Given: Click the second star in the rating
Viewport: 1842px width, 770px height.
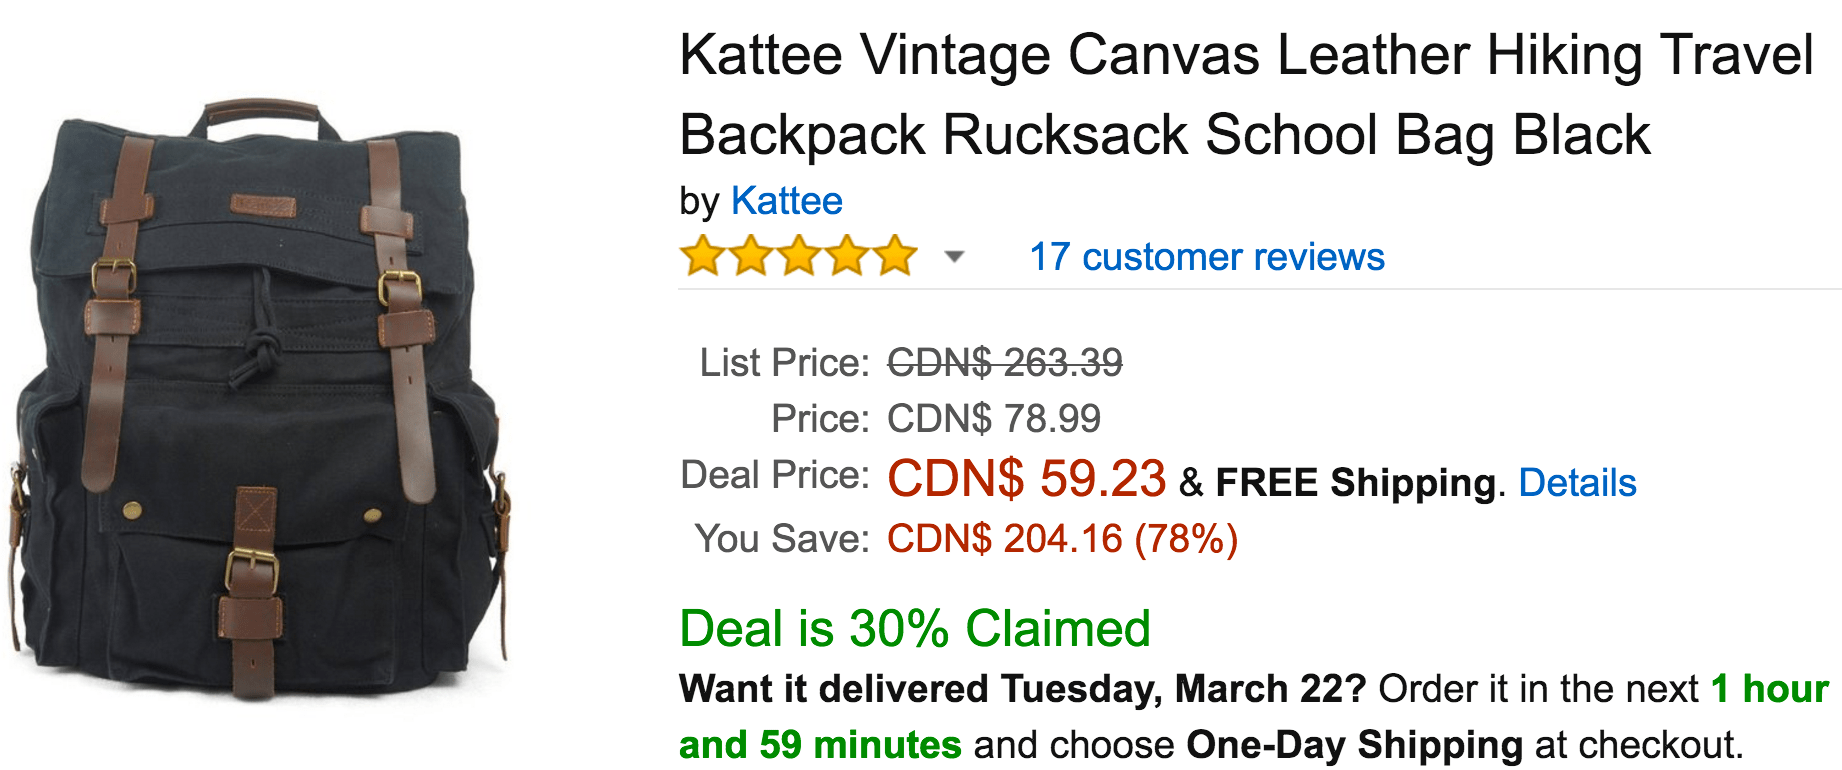Looking at the screenshot, I should click(750, 256).
